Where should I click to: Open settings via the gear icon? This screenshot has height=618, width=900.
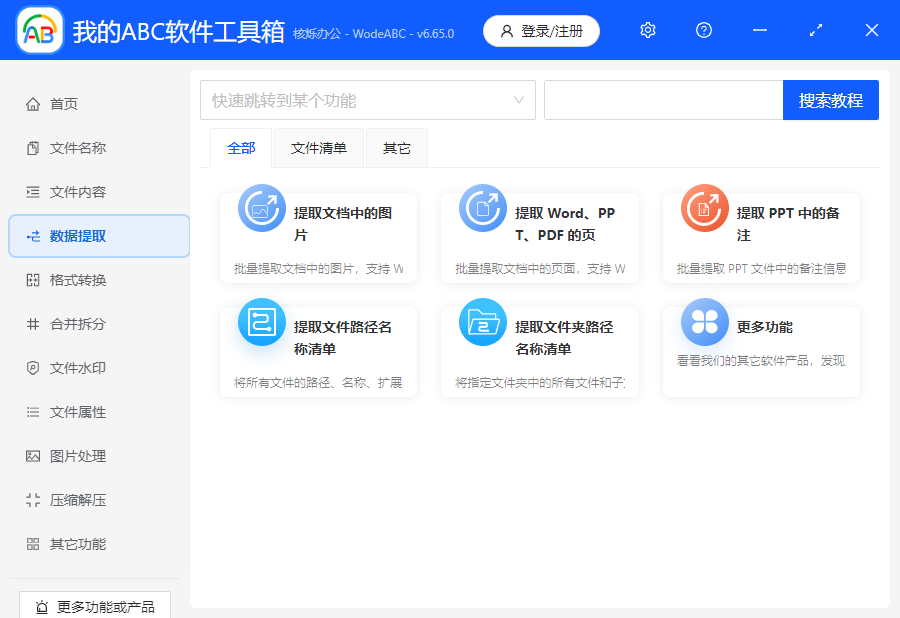click(647, 30)
